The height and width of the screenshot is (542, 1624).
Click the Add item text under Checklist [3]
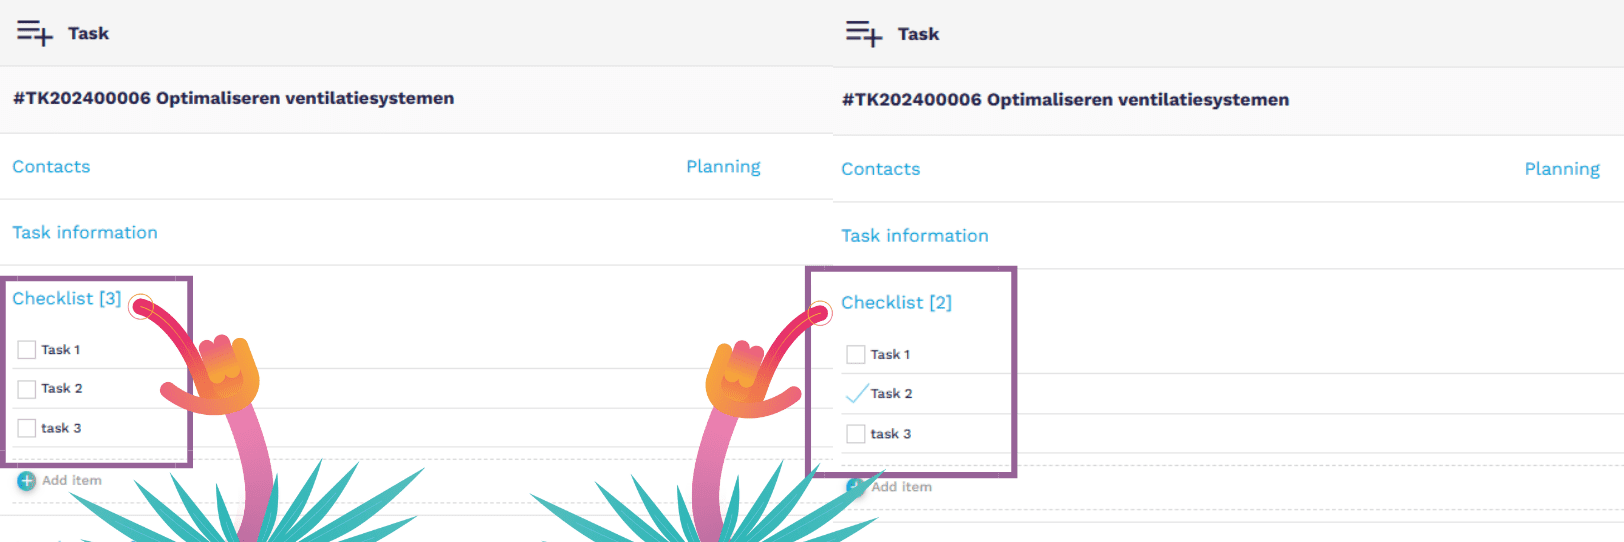point(72,481)
